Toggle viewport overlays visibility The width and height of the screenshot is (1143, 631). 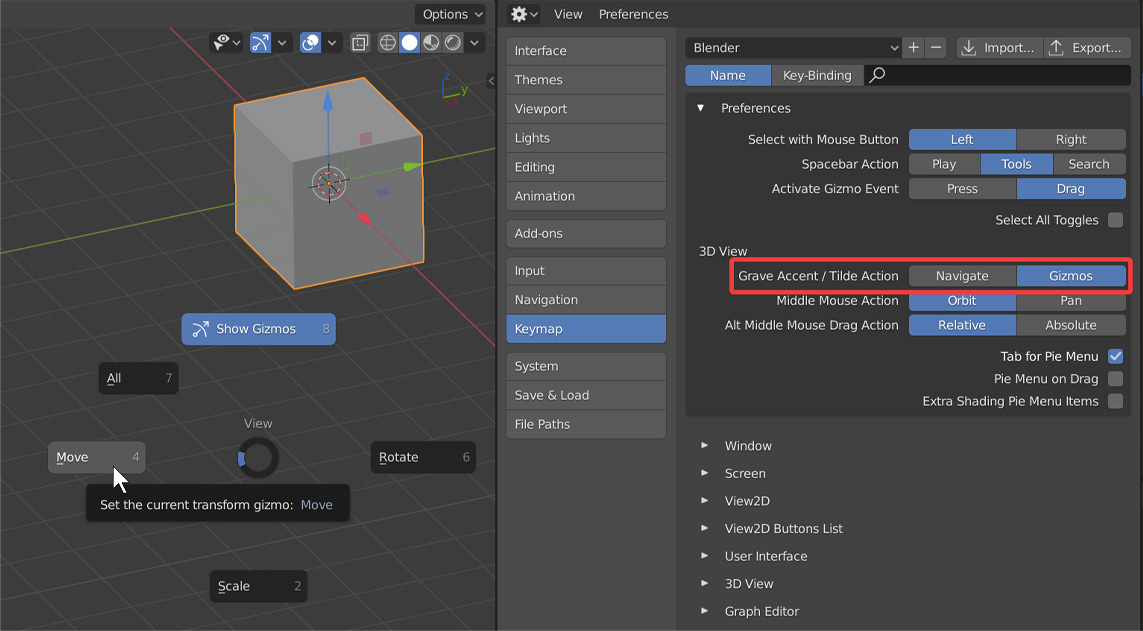[x=310, y=42]
